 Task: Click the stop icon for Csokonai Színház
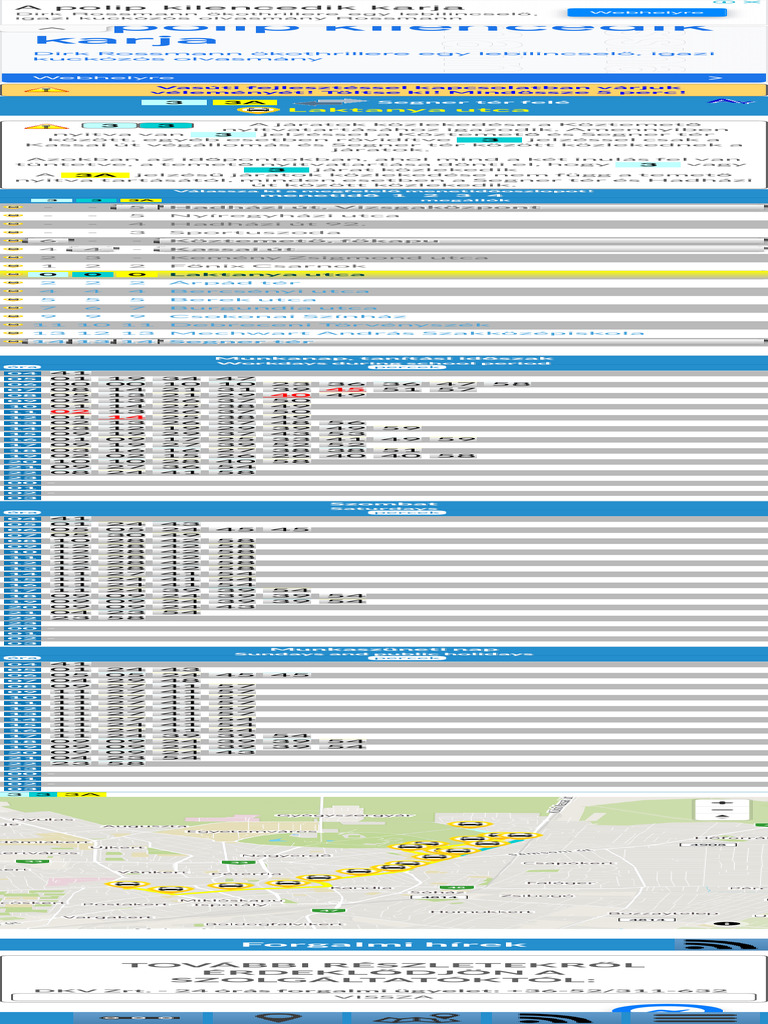pos(14,317)
